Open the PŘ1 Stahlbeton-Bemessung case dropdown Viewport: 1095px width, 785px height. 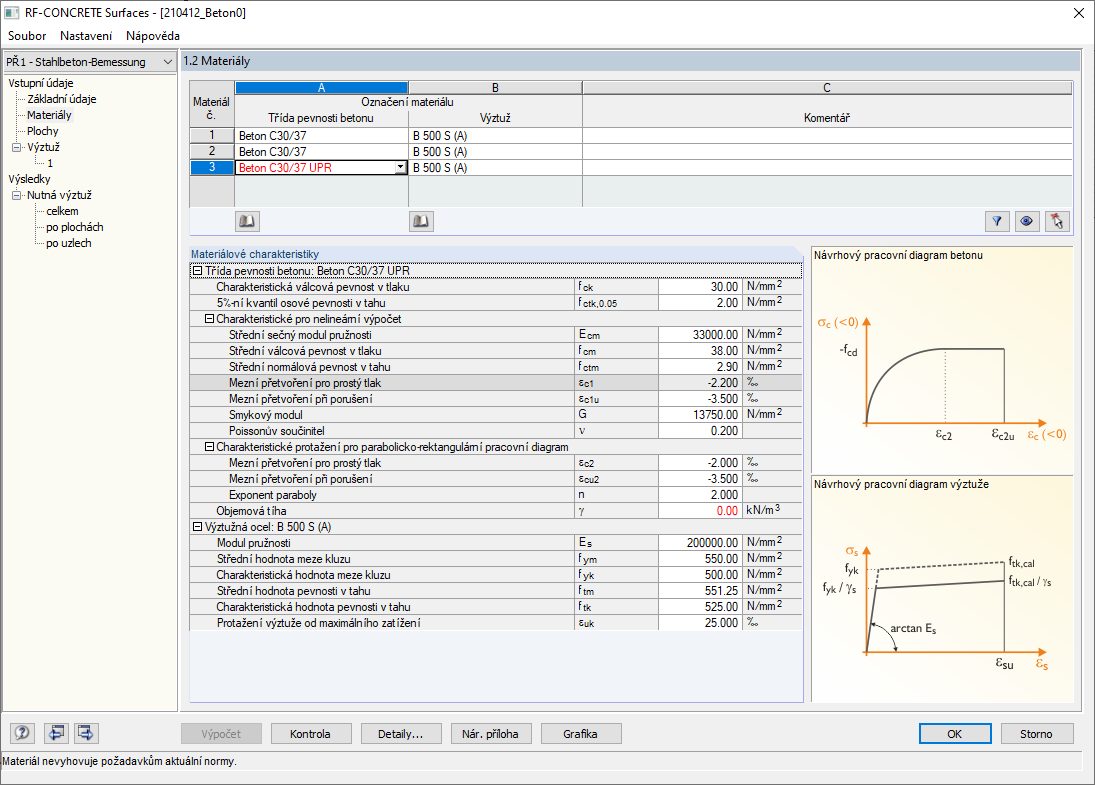[89, 61]
